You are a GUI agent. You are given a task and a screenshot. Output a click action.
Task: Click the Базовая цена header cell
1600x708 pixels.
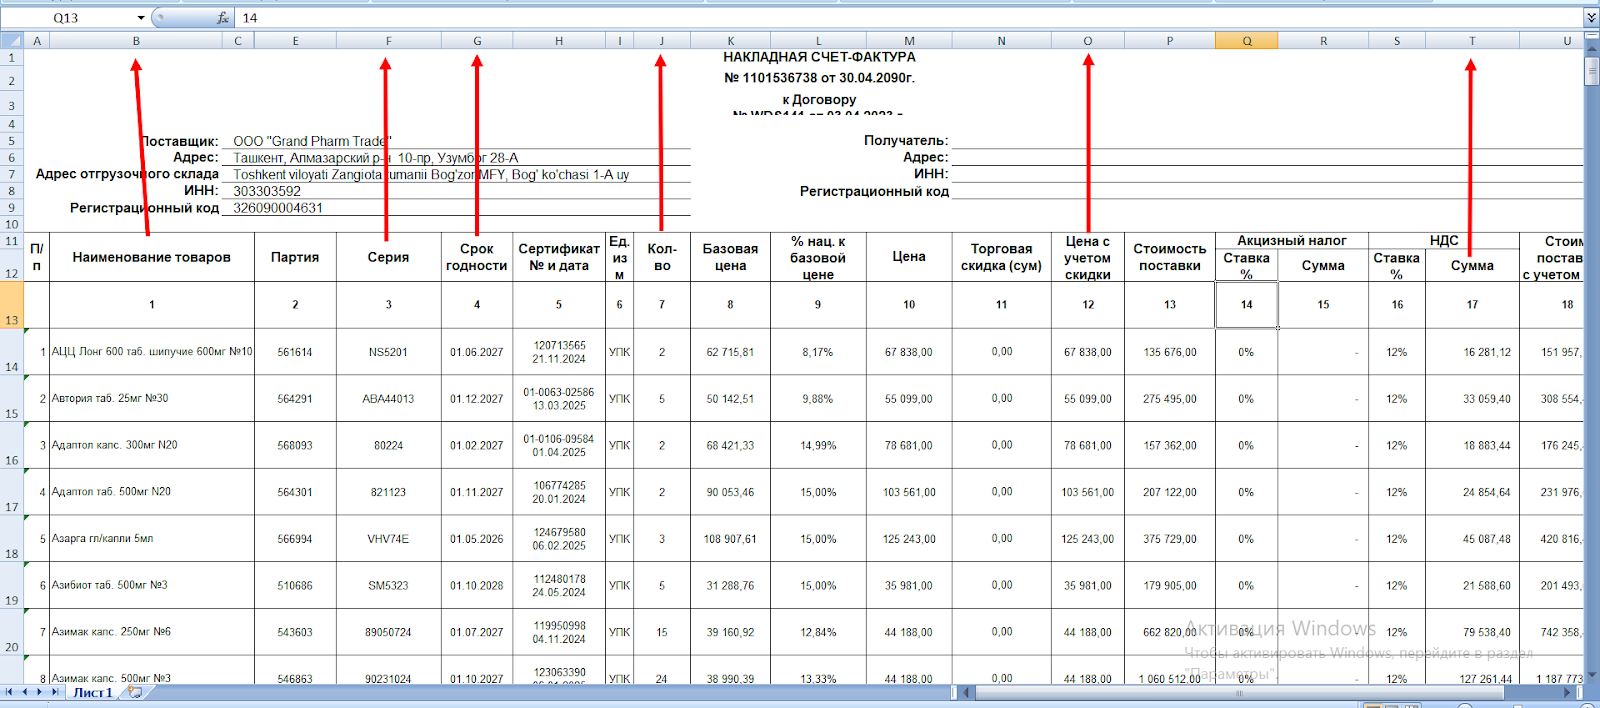pos(730,257)
